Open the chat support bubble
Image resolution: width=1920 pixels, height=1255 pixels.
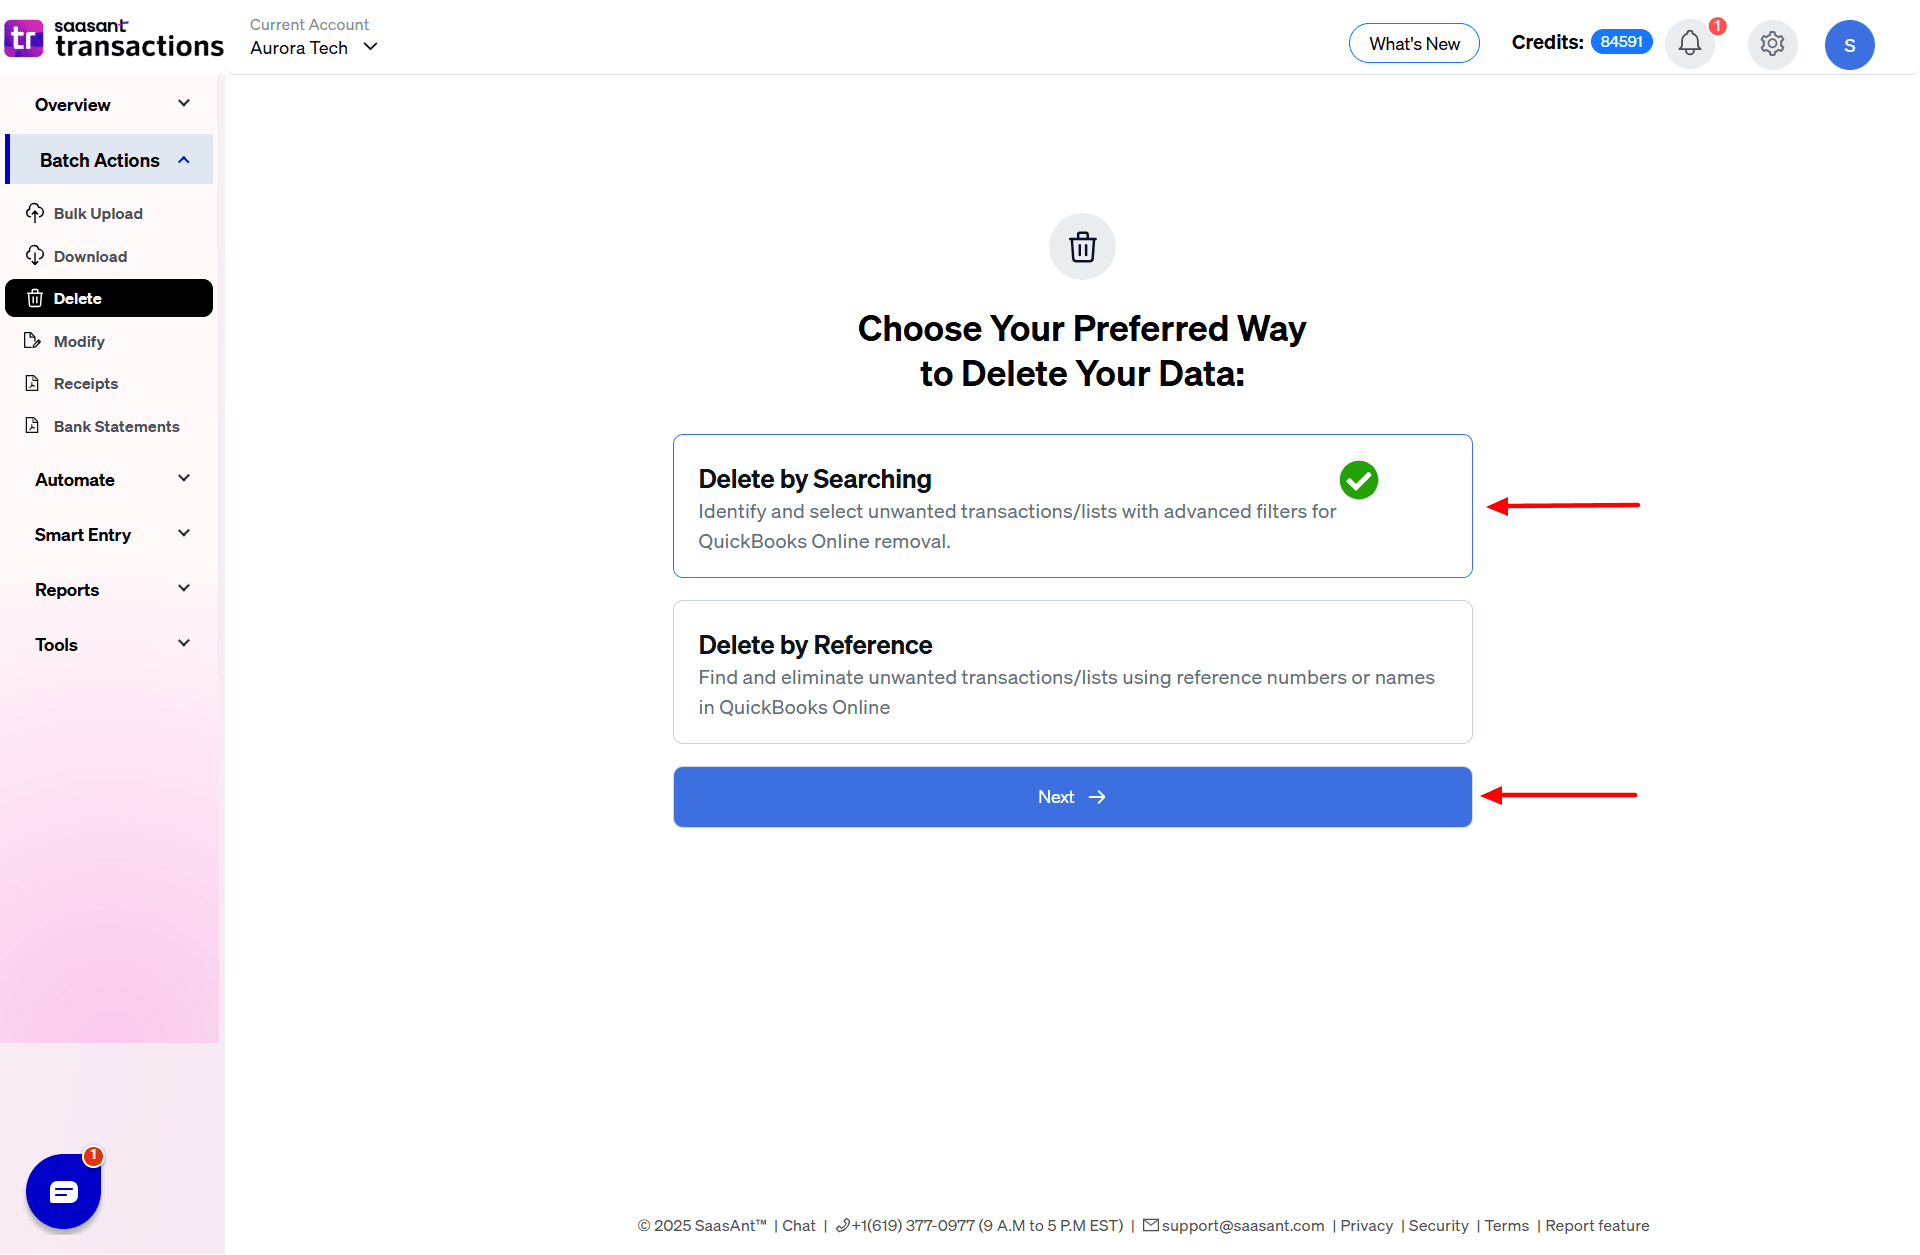coord(62,1191)
